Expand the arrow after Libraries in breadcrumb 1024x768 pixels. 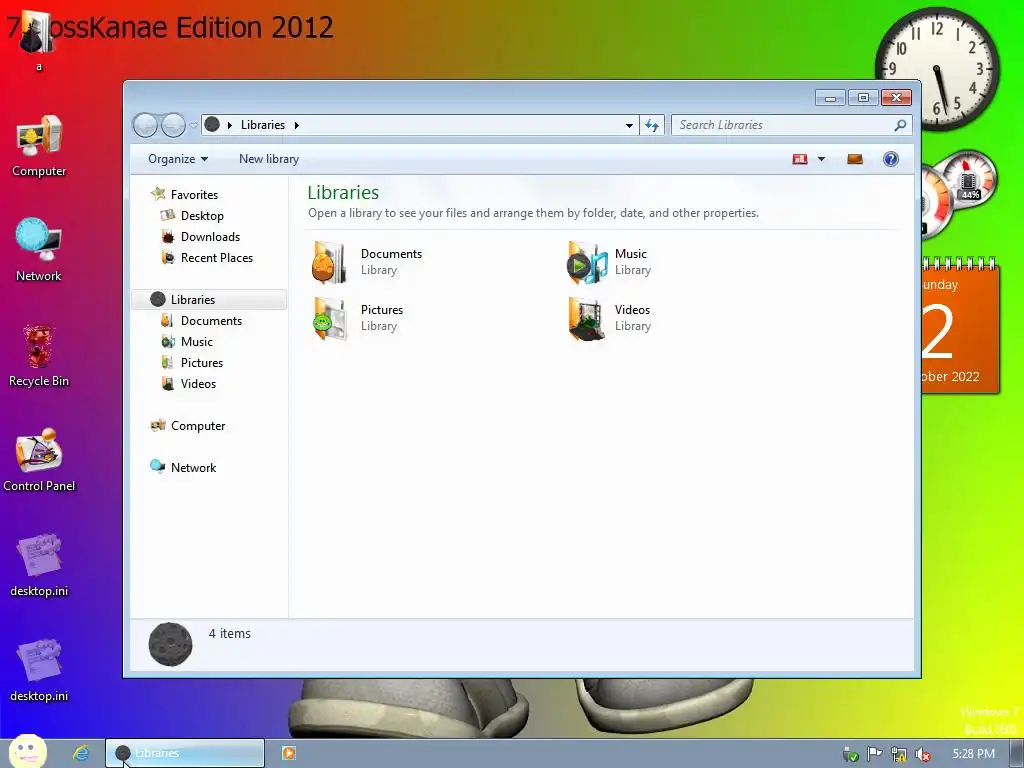[x=296, y=125]
